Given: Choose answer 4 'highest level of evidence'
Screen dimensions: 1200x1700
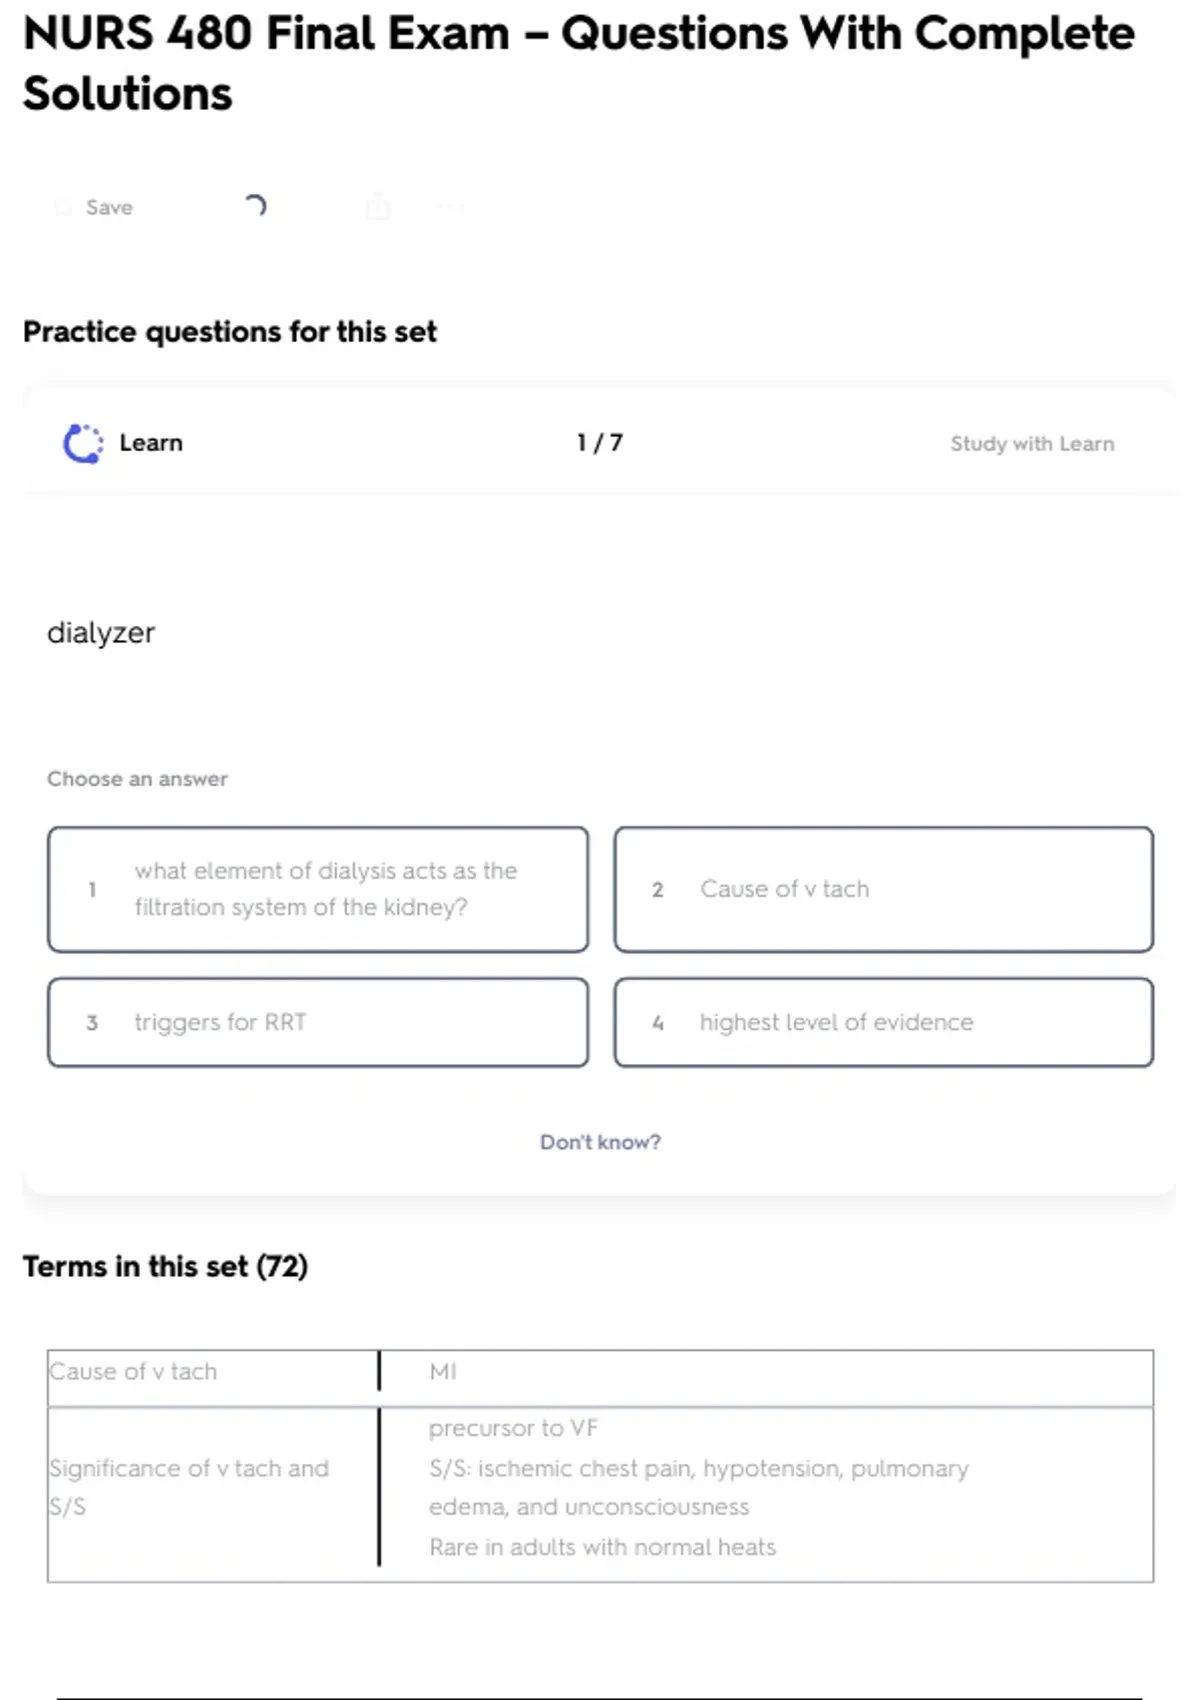Looking at the screenshot, I should tap(883, 1022).
